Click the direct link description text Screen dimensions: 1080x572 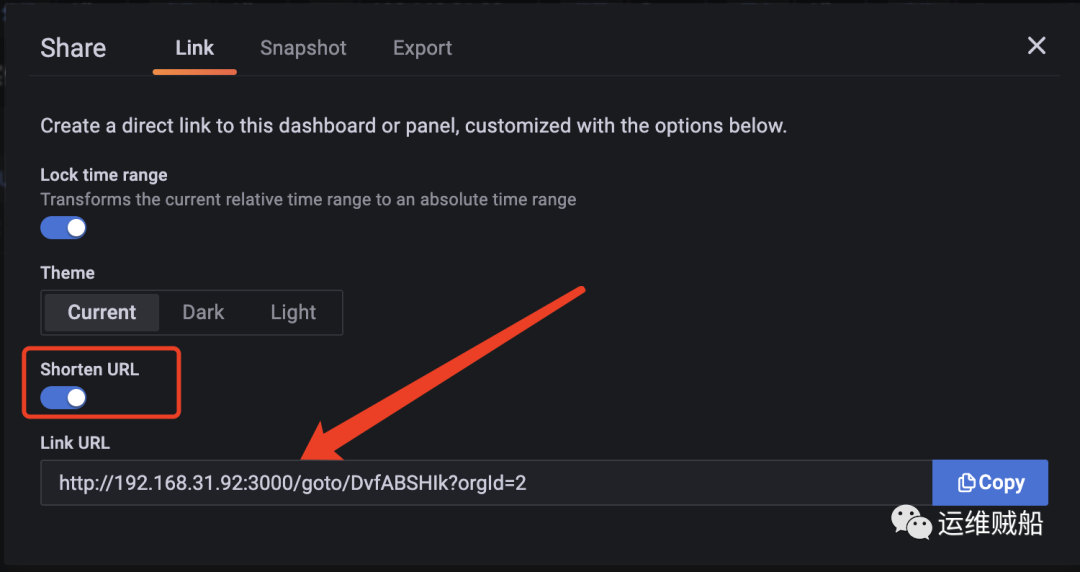coord(413,126)
